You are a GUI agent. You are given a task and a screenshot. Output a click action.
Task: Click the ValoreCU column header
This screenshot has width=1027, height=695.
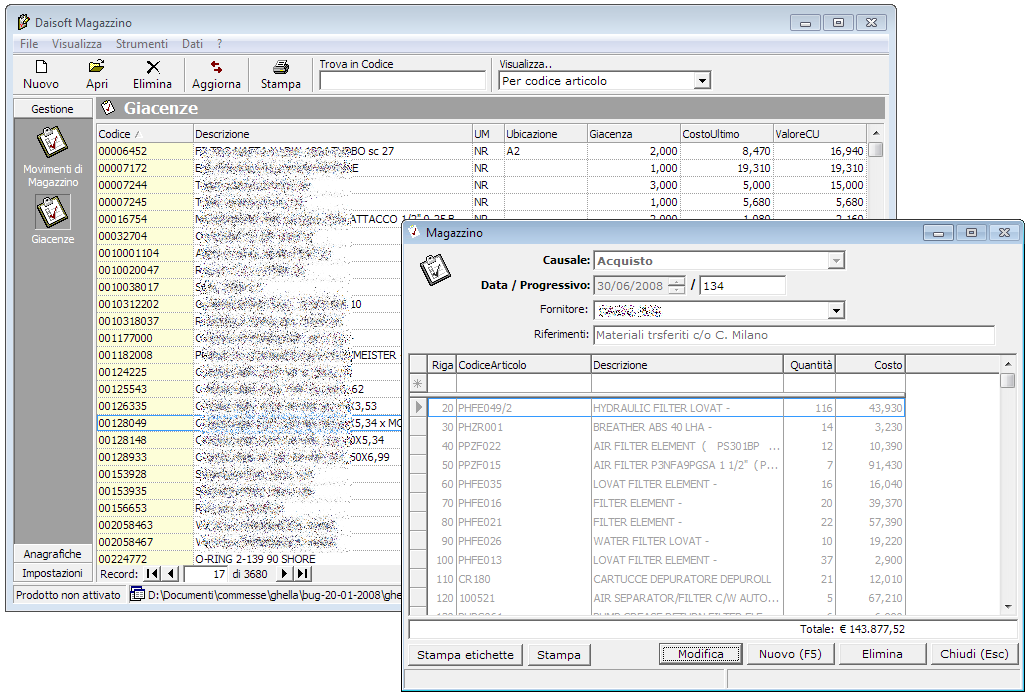820,134
